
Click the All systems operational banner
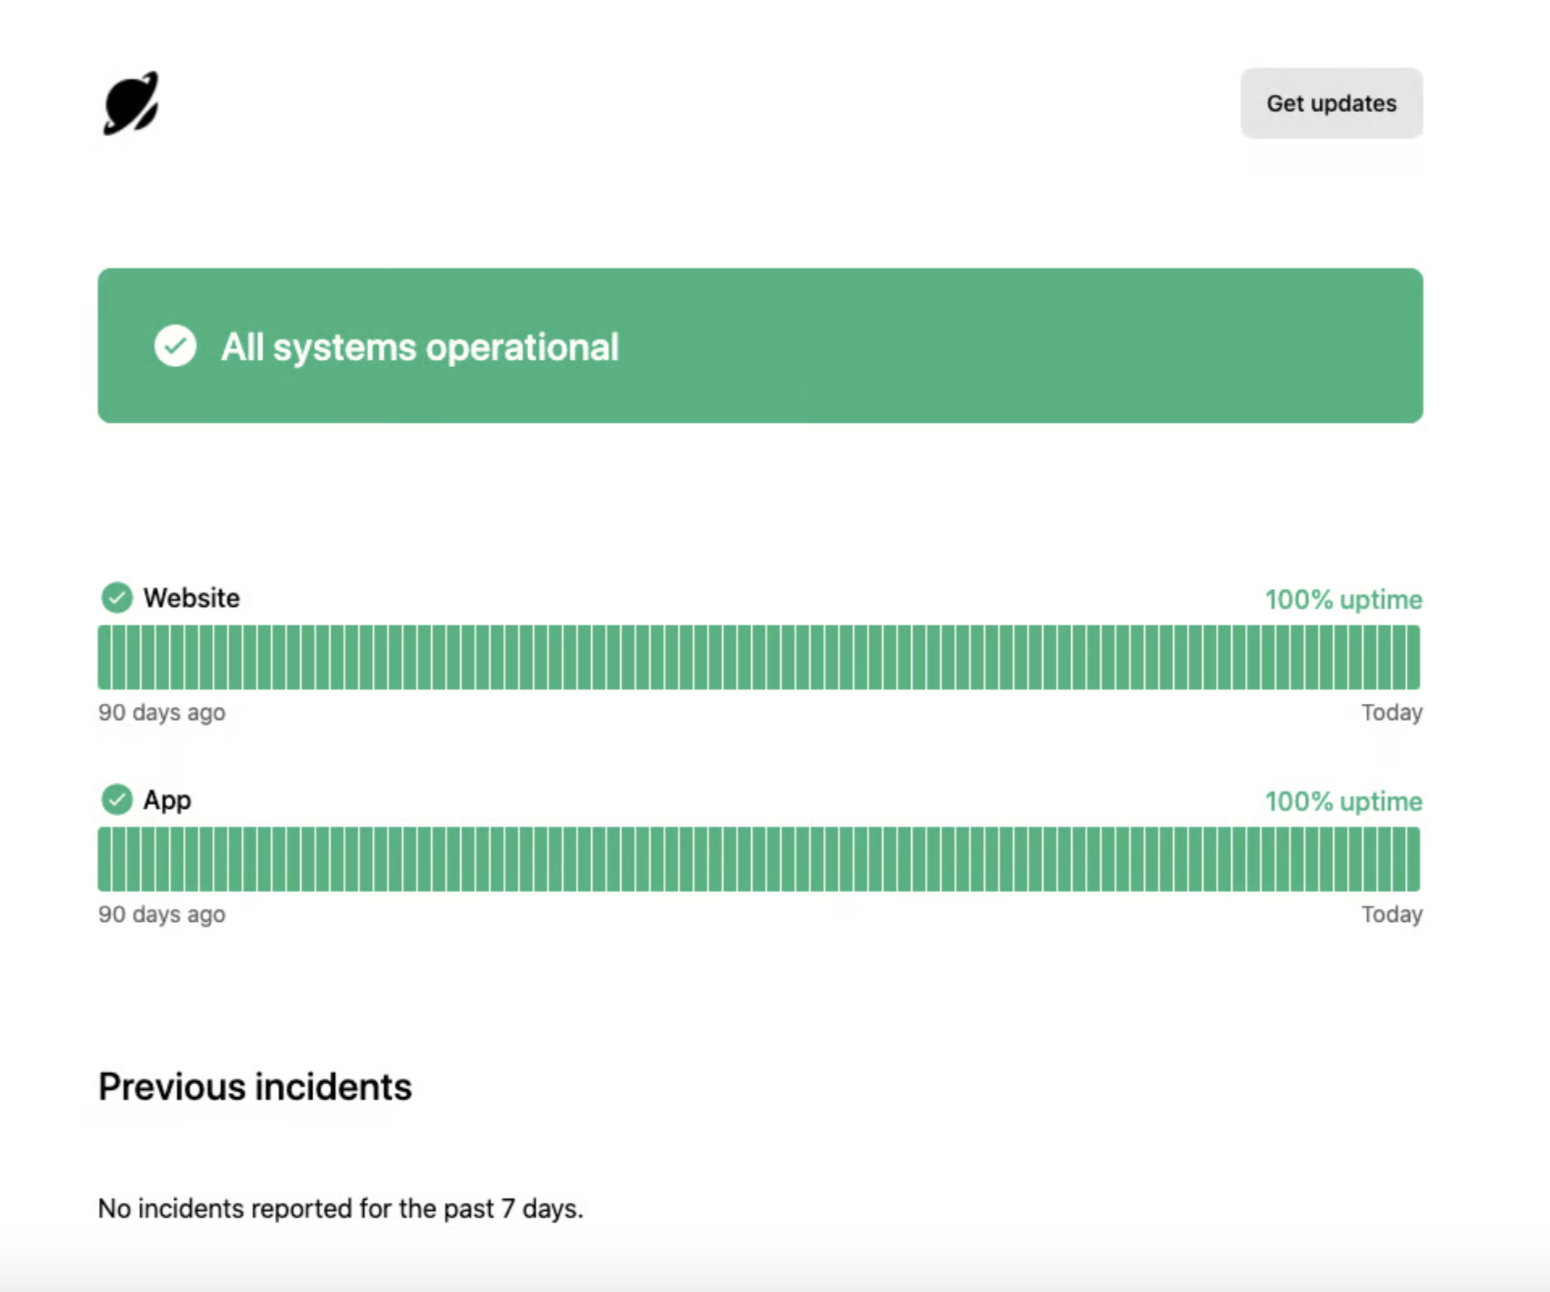click(760, 346)
